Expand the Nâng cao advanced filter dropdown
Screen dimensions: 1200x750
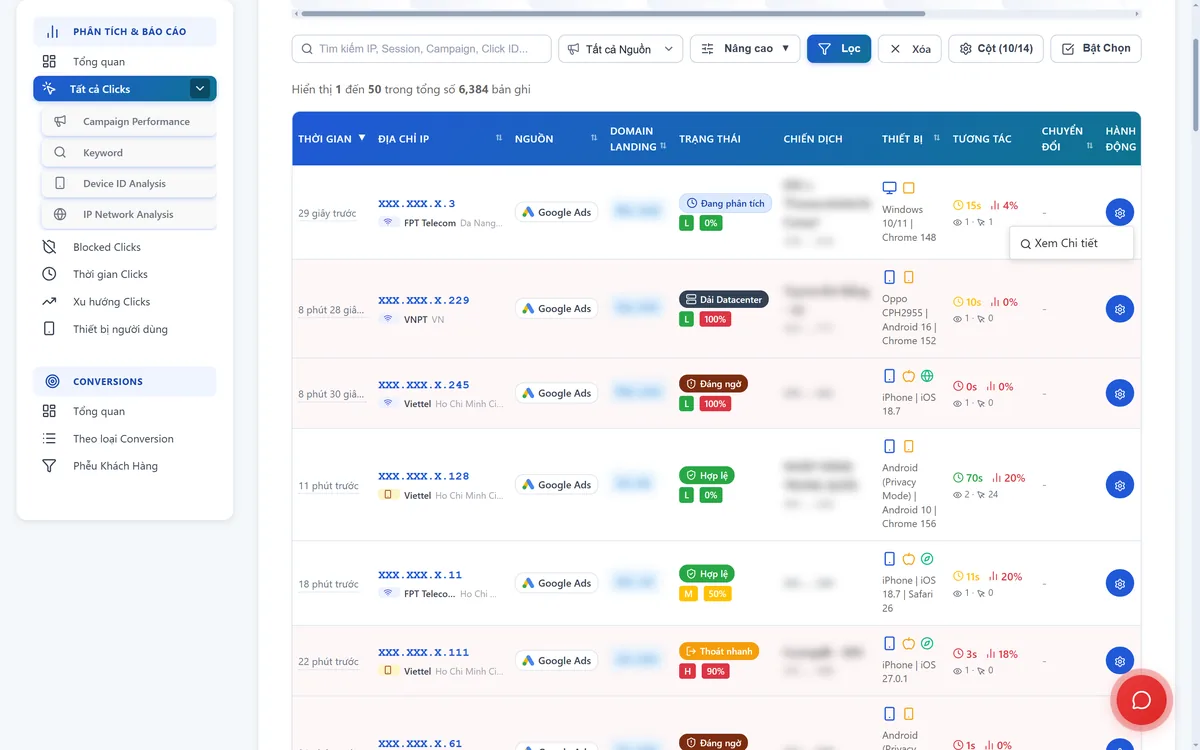[x=745, y=49]
